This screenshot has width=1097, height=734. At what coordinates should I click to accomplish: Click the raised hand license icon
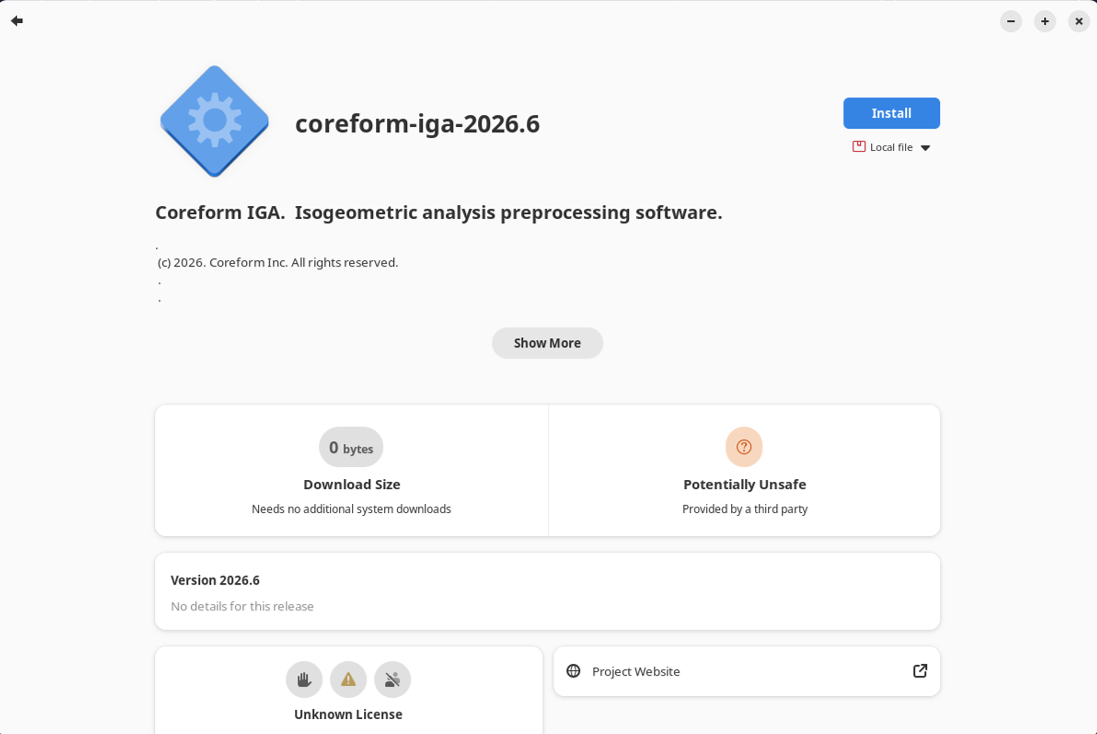point(304,679)
